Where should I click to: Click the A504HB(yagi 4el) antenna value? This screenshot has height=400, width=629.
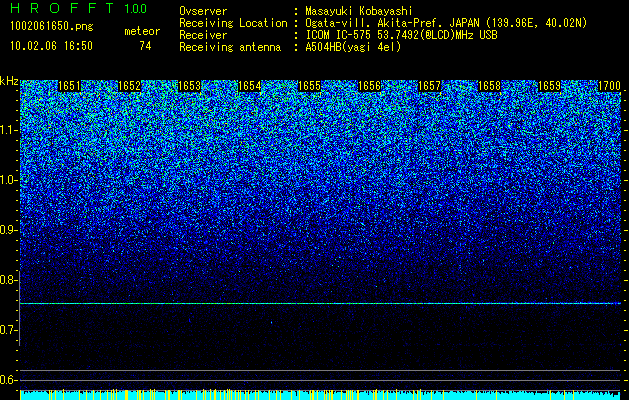click(353, 47)
